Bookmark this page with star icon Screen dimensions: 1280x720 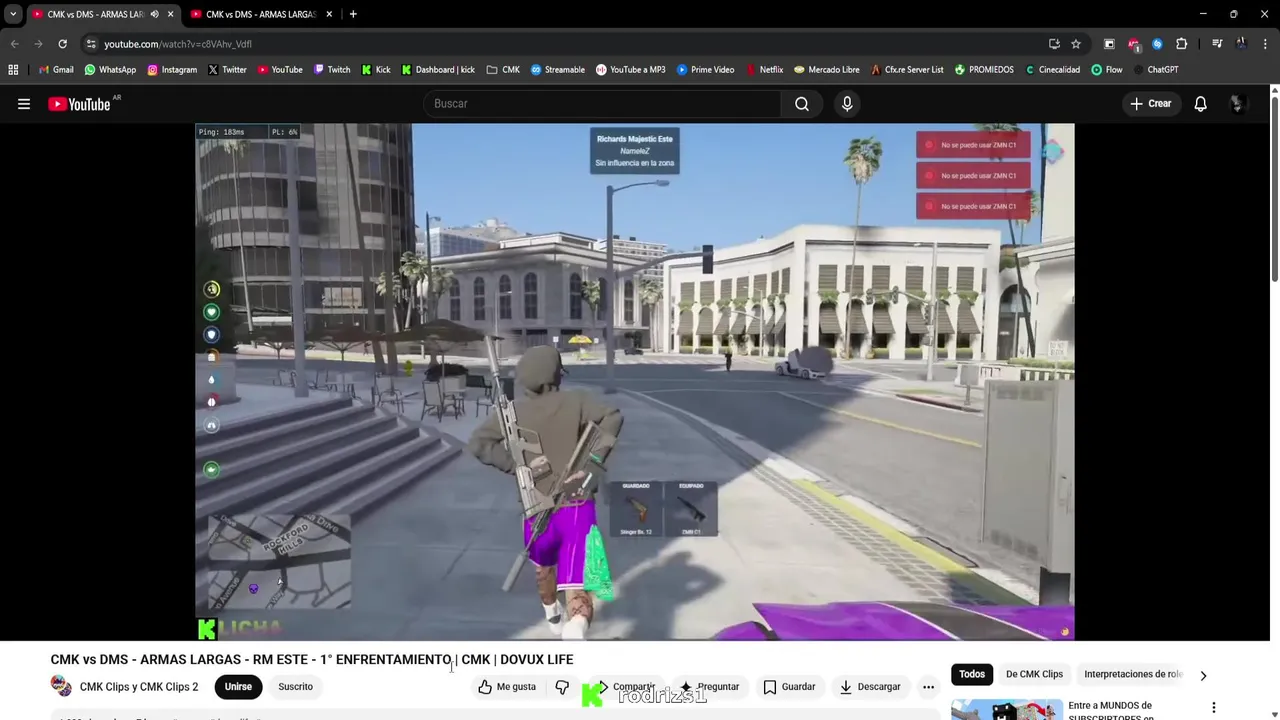[x=1076, y=44]
